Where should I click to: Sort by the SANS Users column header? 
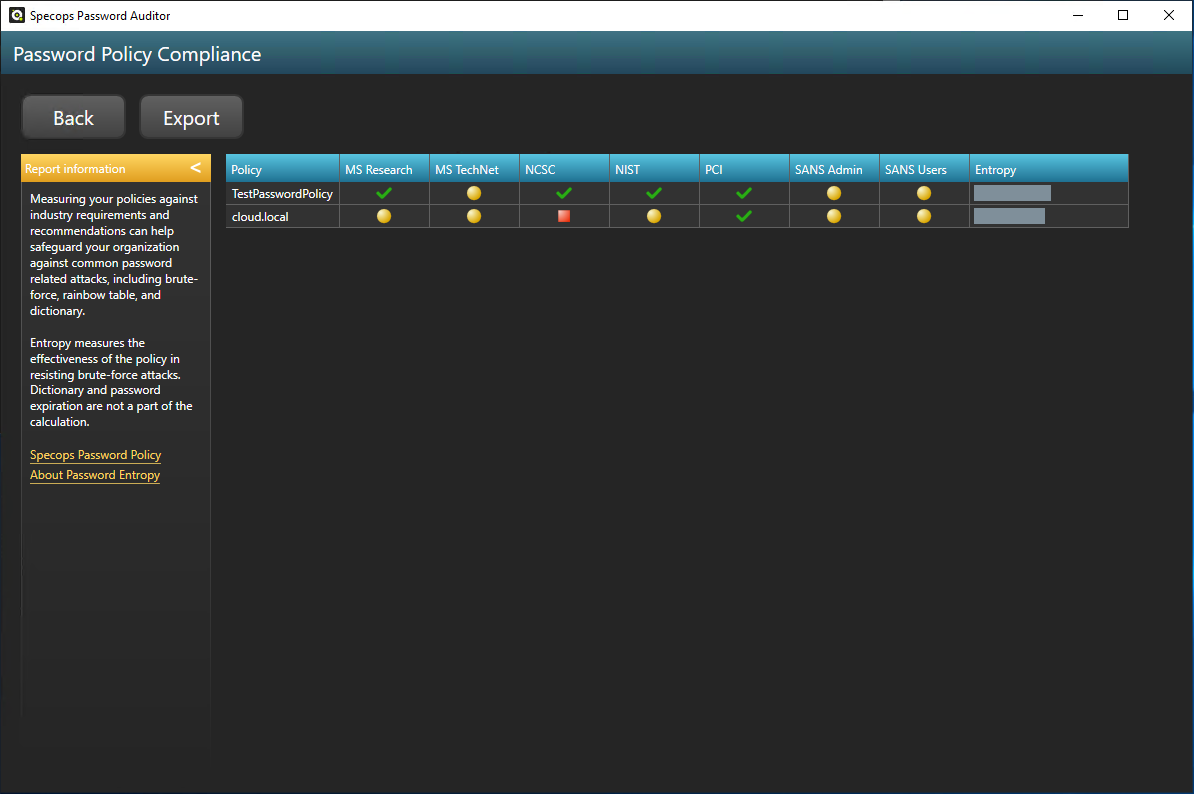point(924,169)
